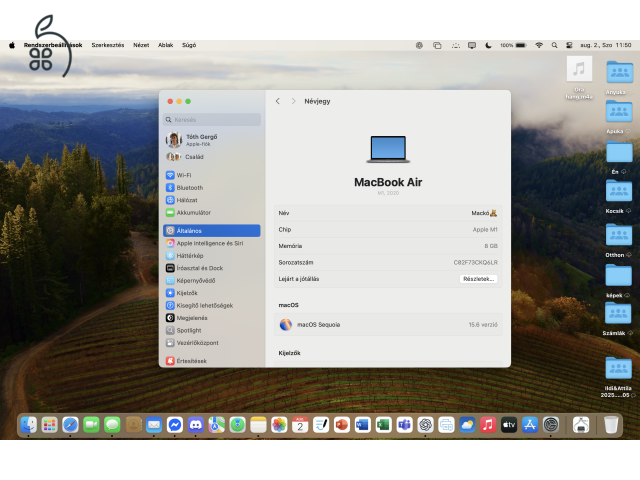Open the Számlák folder on desktop

coord(618,319)
